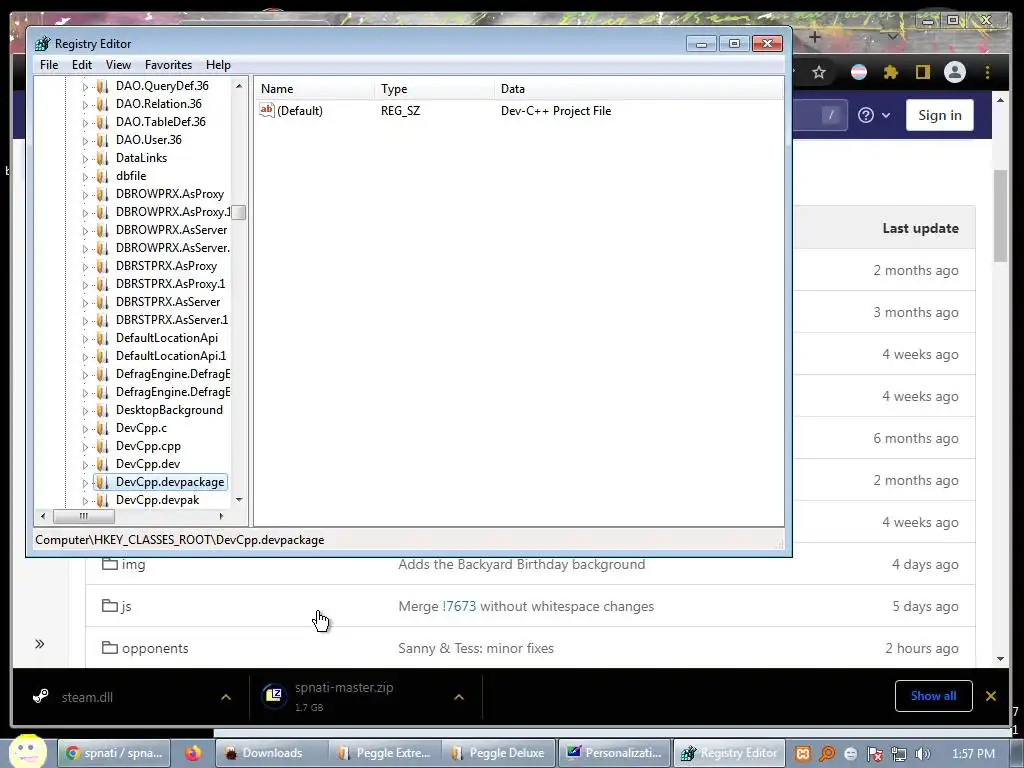Select the DBROWPRX.AsProxy key

point(170,194)
